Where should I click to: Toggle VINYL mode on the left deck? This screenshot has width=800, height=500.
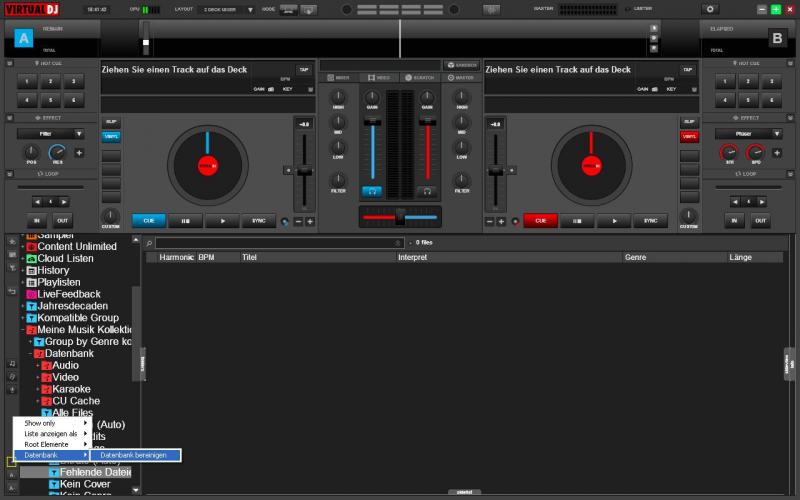(111, 136)
